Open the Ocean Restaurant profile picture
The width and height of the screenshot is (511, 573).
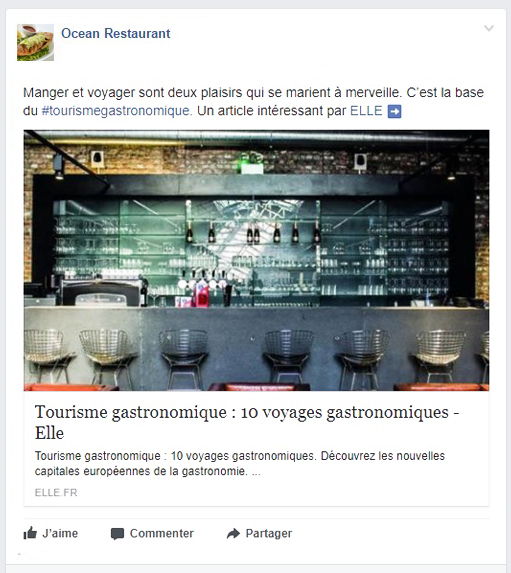coord(35,42)
